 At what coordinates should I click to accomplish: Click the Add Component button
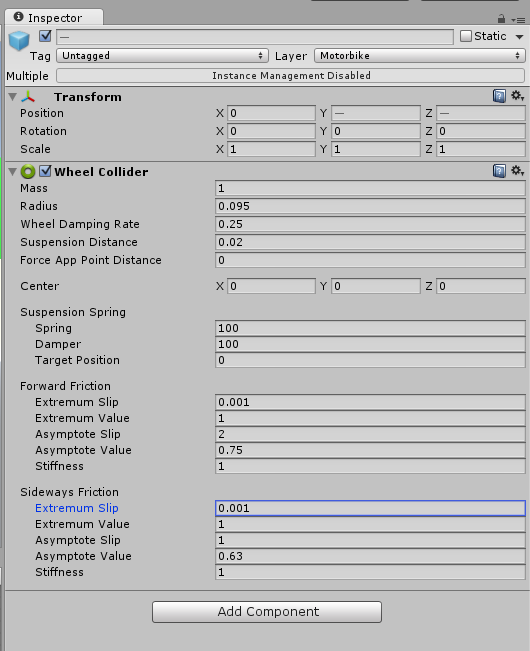[x=267, y=612]
